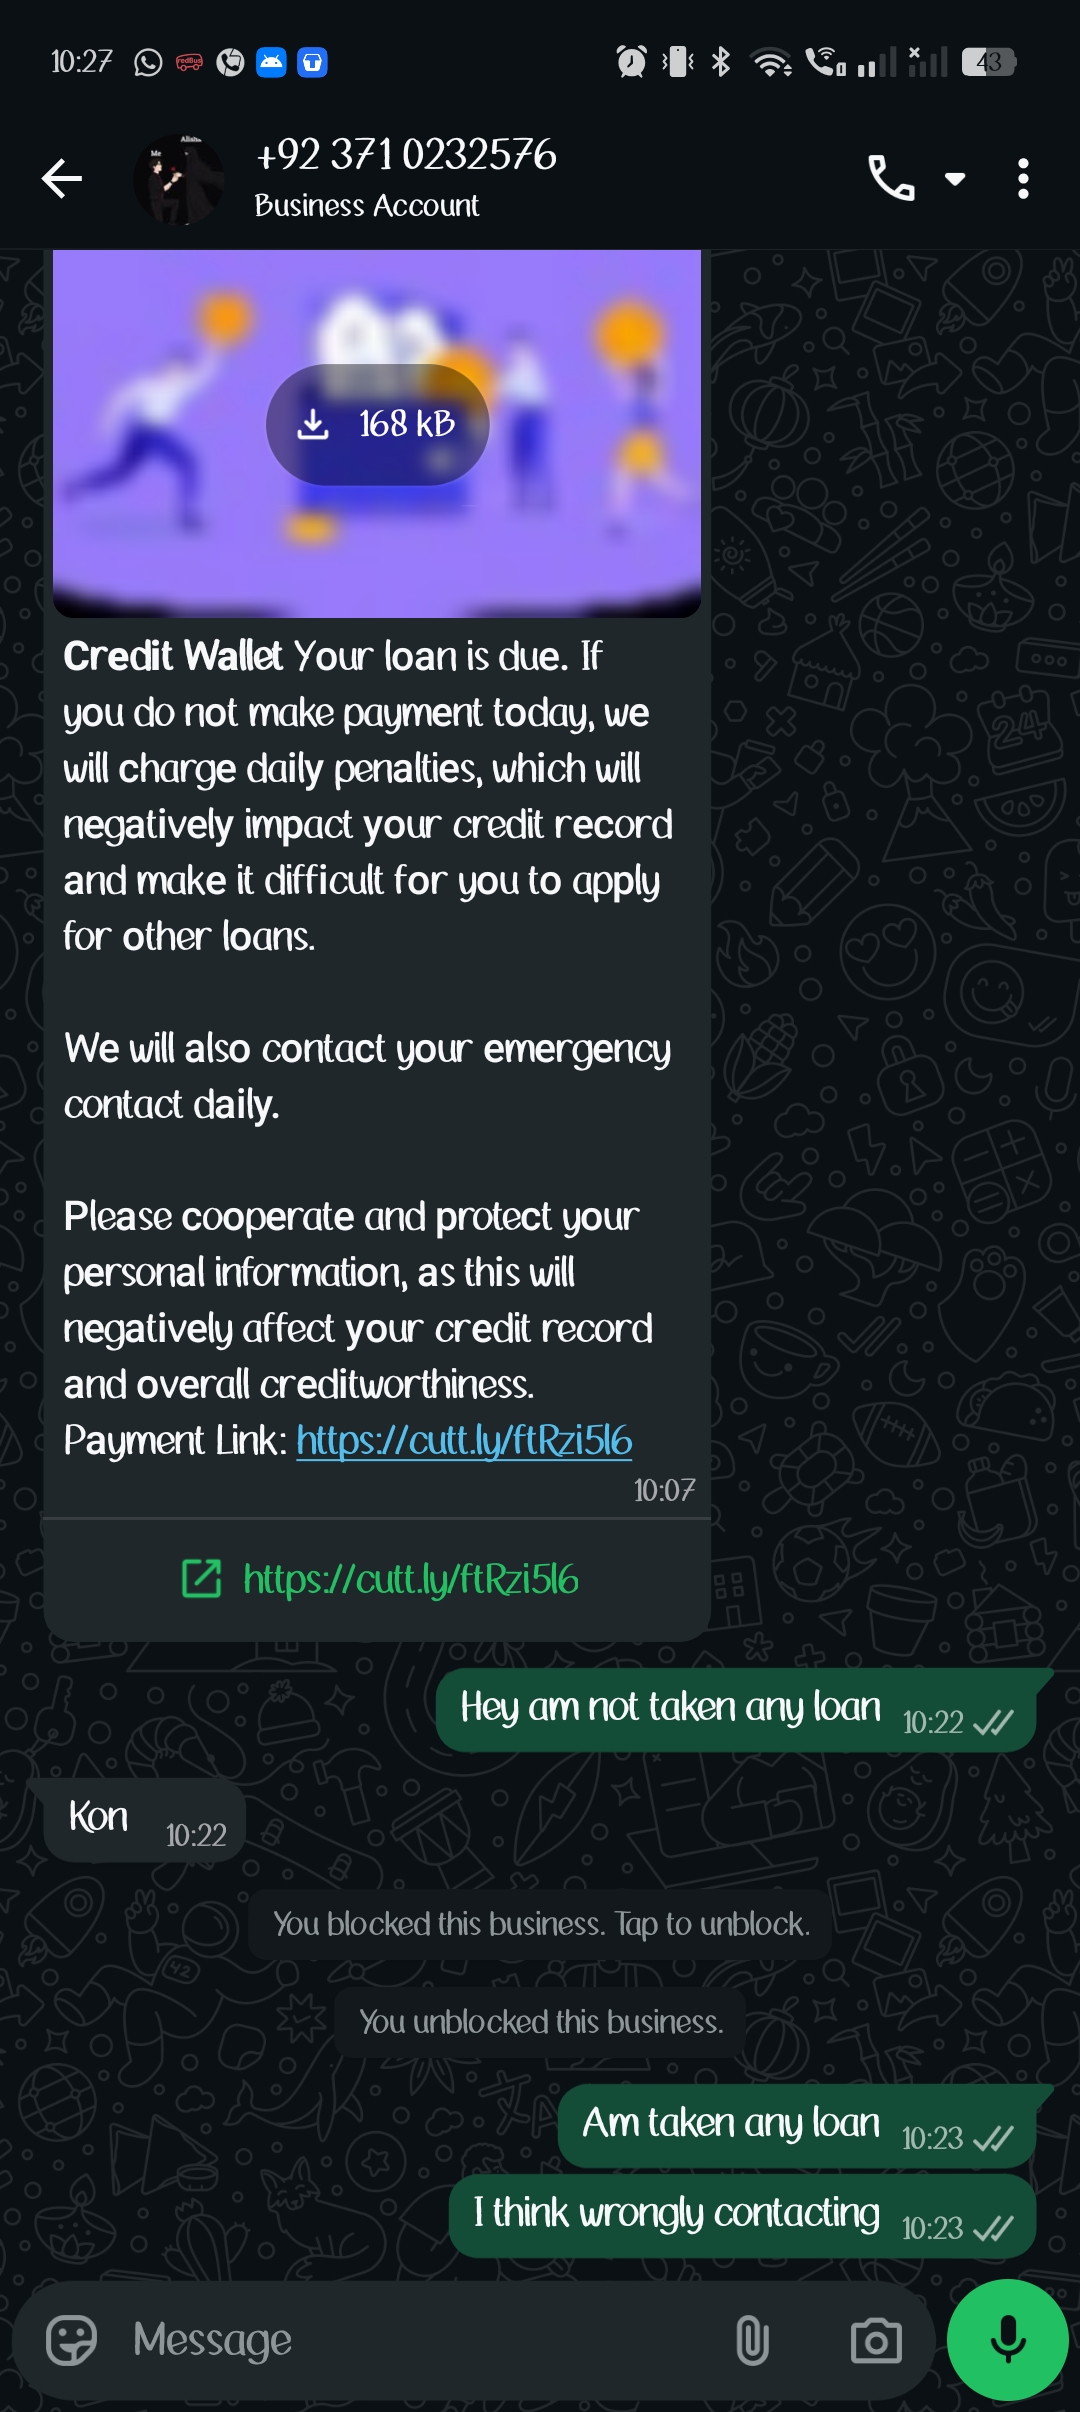Download the 168 kB blurred image

coord(377,425)
